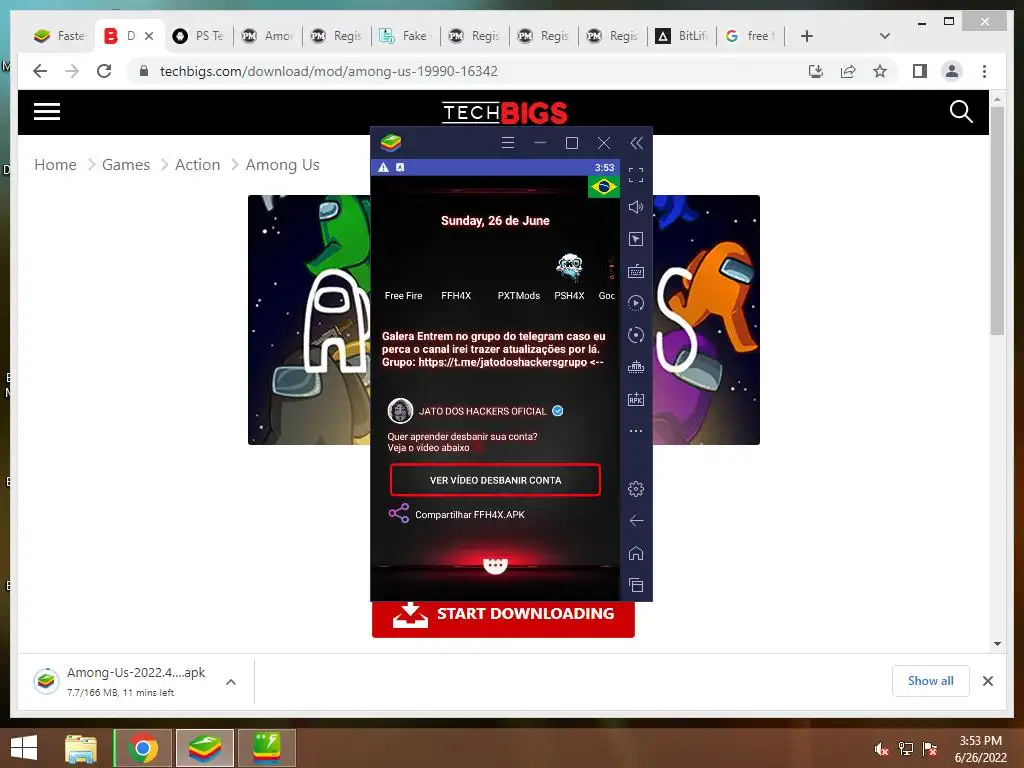Click Windows Start button
This screenshot has height=768, width=1024.
pos(24,748)
